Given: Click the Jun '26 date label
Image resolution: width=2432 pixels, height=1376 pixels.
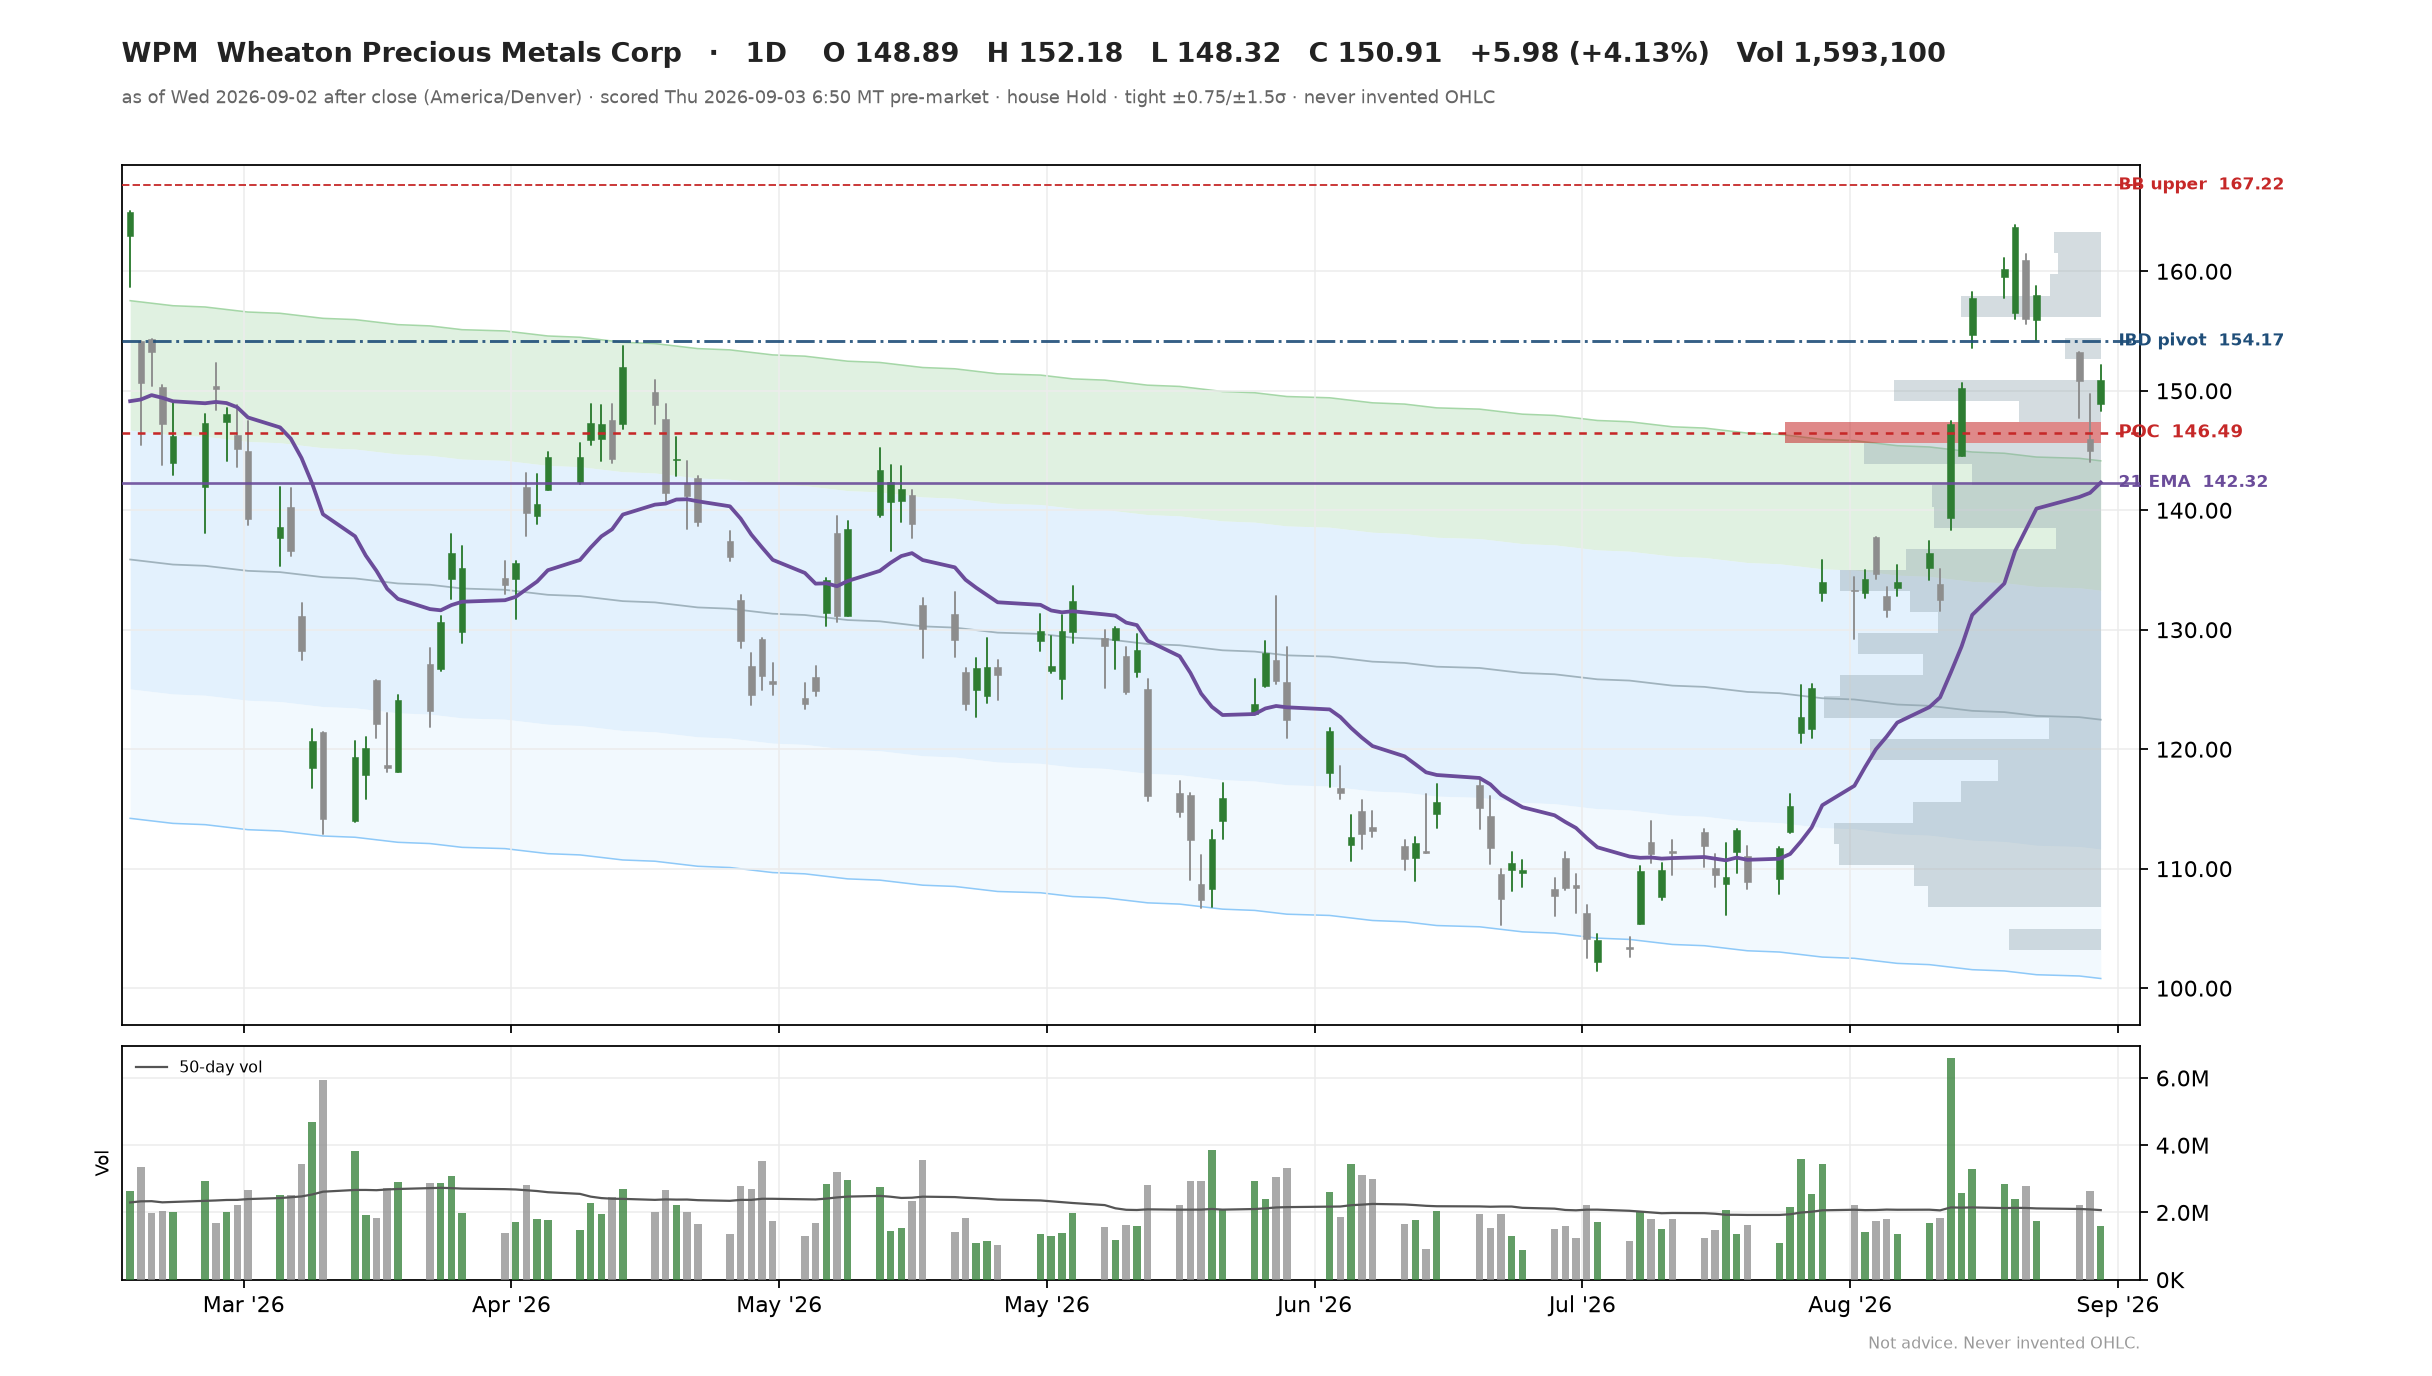Looking at the screenshot, I should pos(1314,1305).
